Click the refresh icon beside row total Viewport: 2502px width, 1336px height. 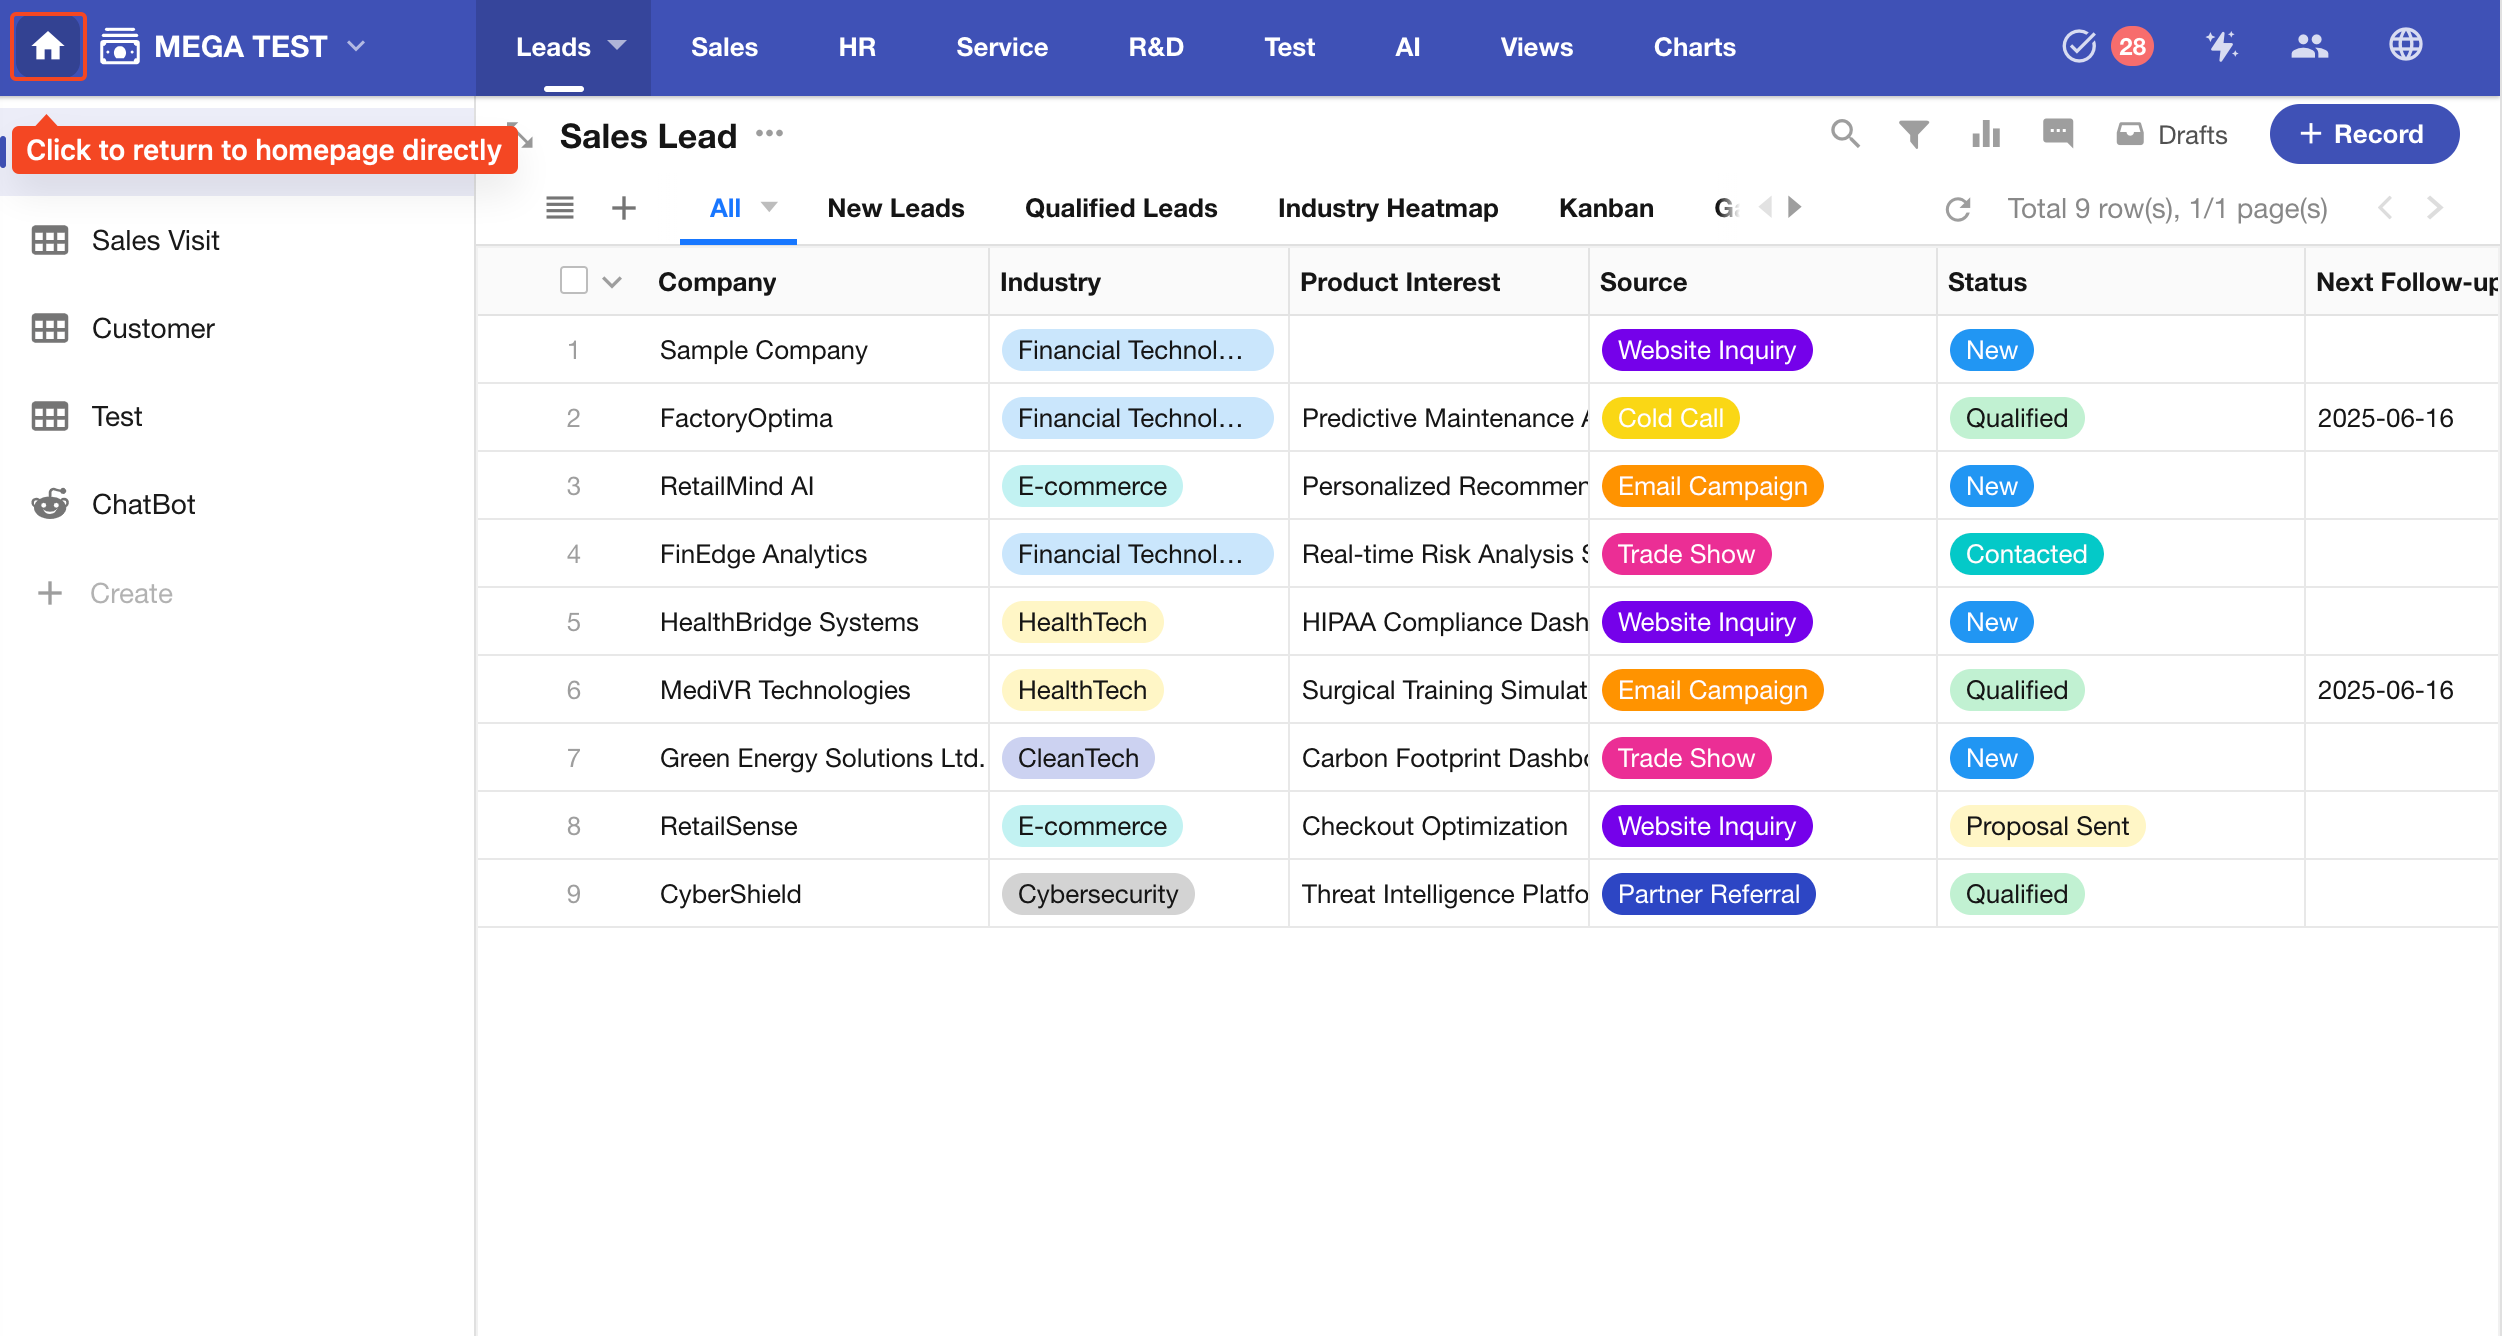click(x=1957, y=209)
